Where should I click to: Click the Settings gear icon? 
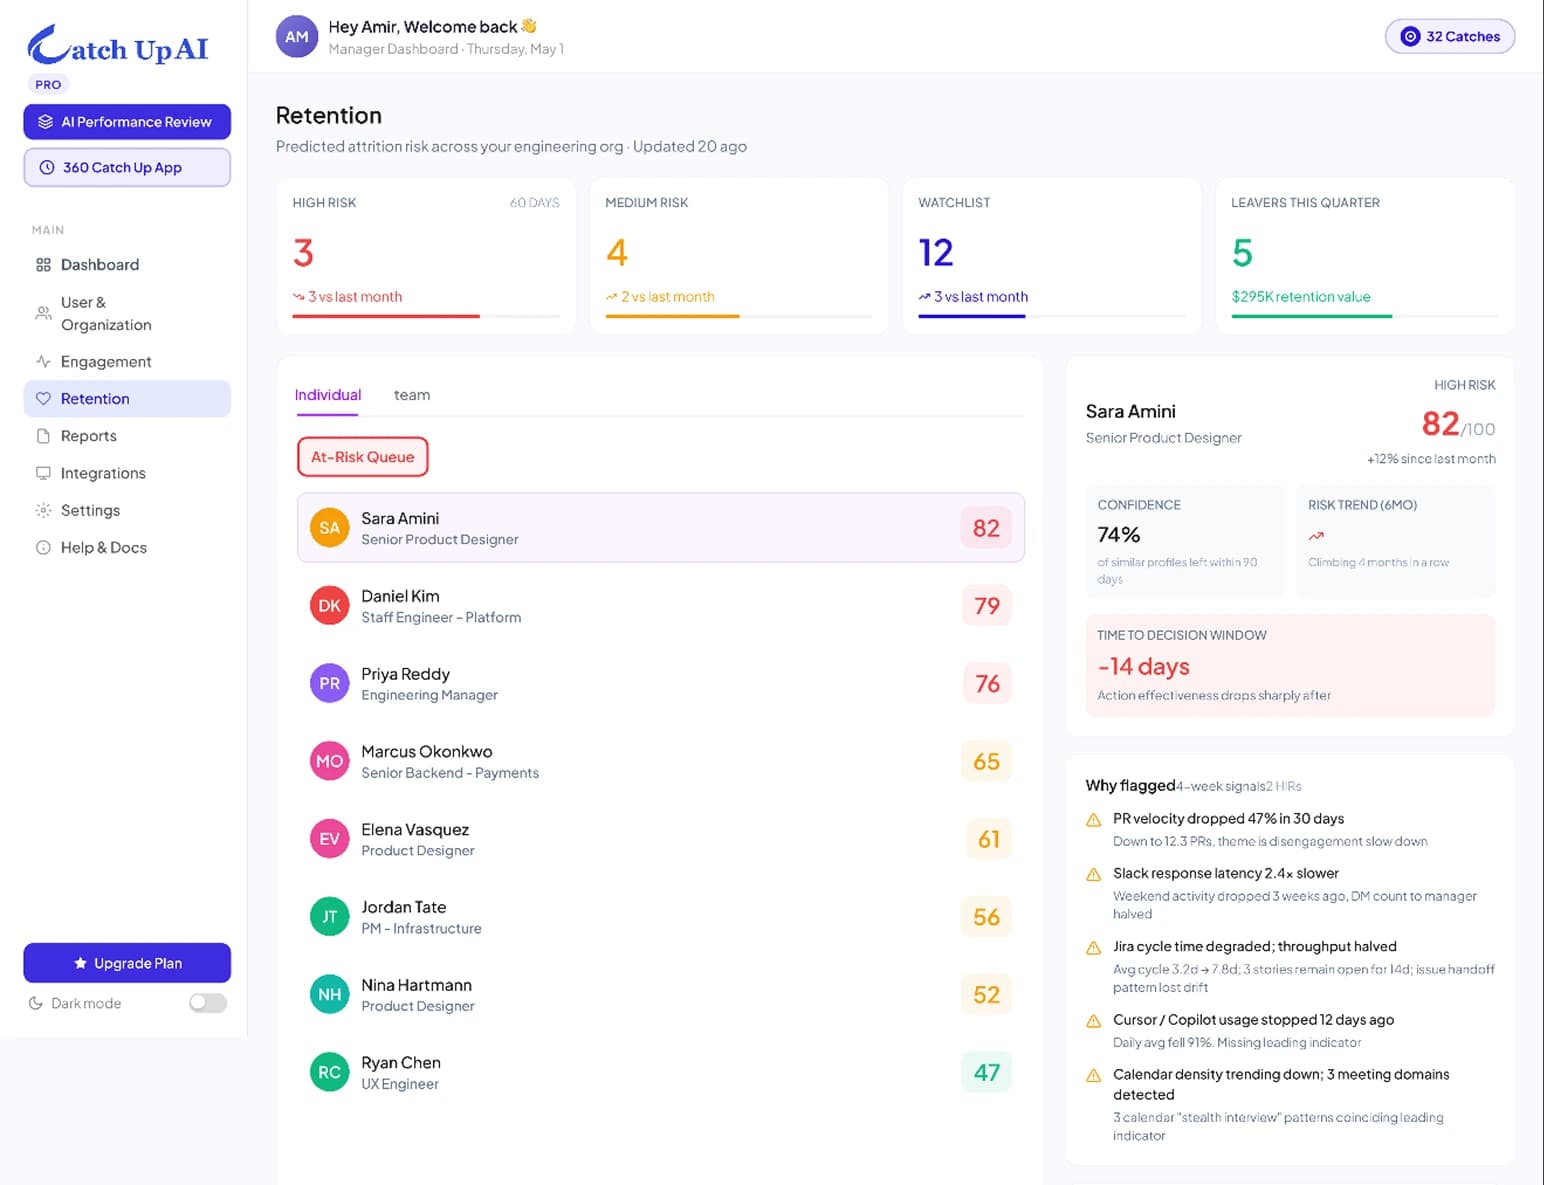point(43,510)
